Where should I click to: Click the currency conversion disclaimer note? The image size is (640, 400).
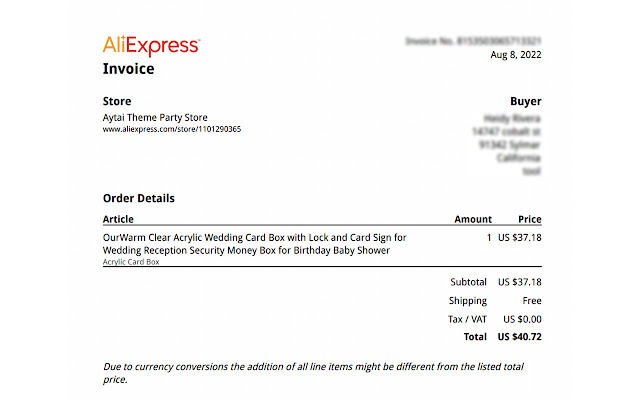[x=313, y=373]
